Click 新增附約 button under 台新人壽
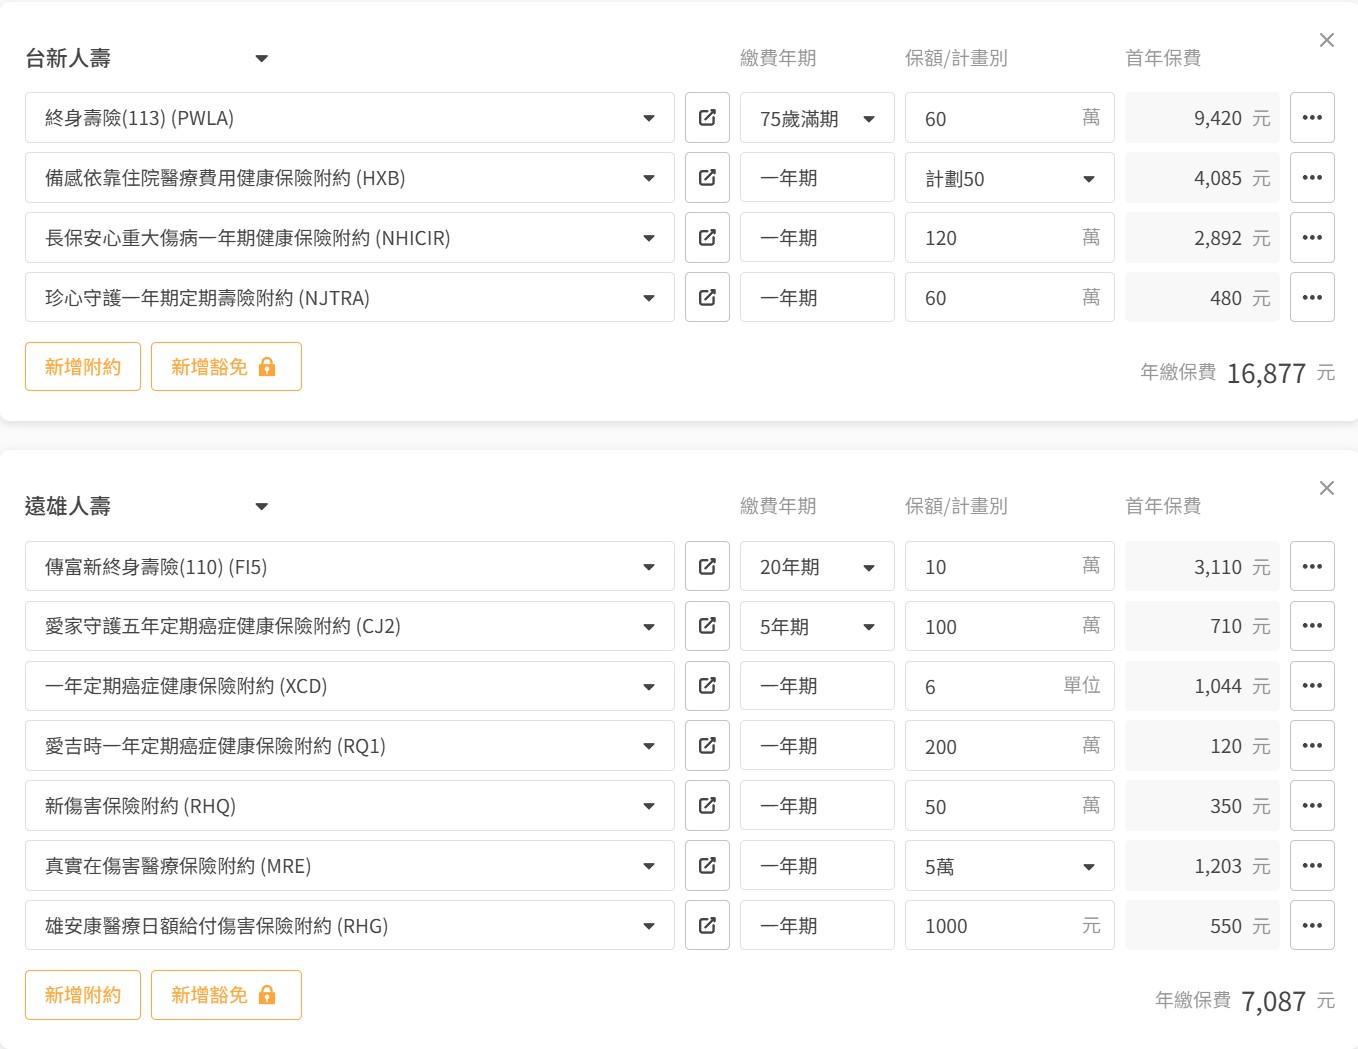Image resolution: width=1358 pixels, height=1049 pixels. [83, 367]
